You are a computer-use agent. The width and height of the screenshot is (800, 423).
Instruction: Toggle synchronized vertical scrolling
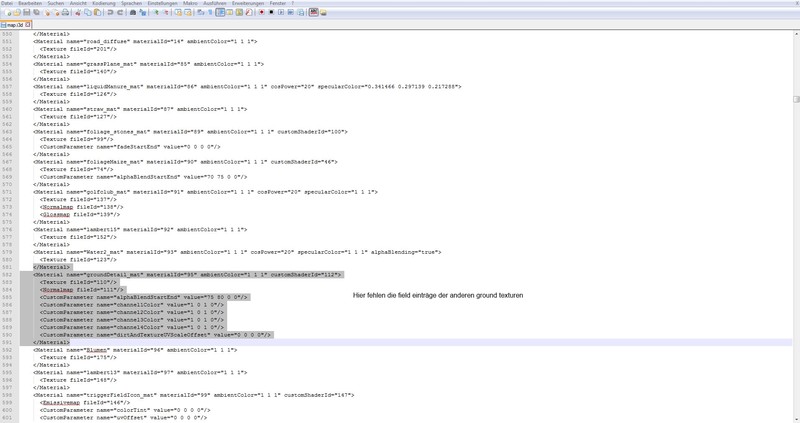click(x=178, y=12)
